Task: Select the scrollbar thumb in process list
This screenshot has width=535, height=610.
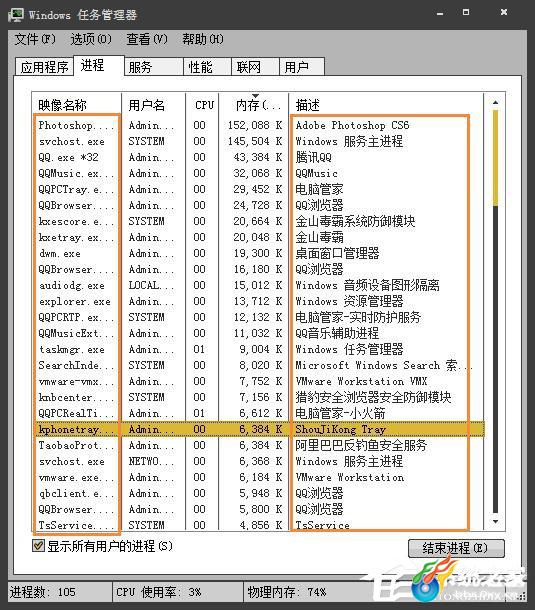Action: pos(495,158)
